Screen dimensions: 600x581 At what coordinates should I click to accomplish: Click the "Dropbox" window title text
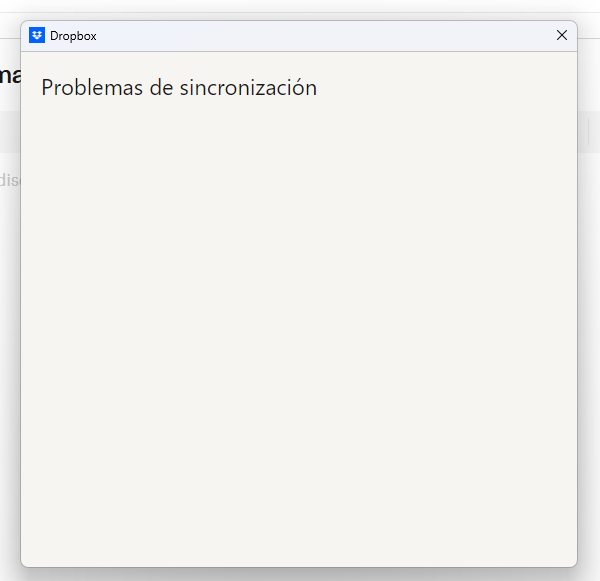coord(73,36)
